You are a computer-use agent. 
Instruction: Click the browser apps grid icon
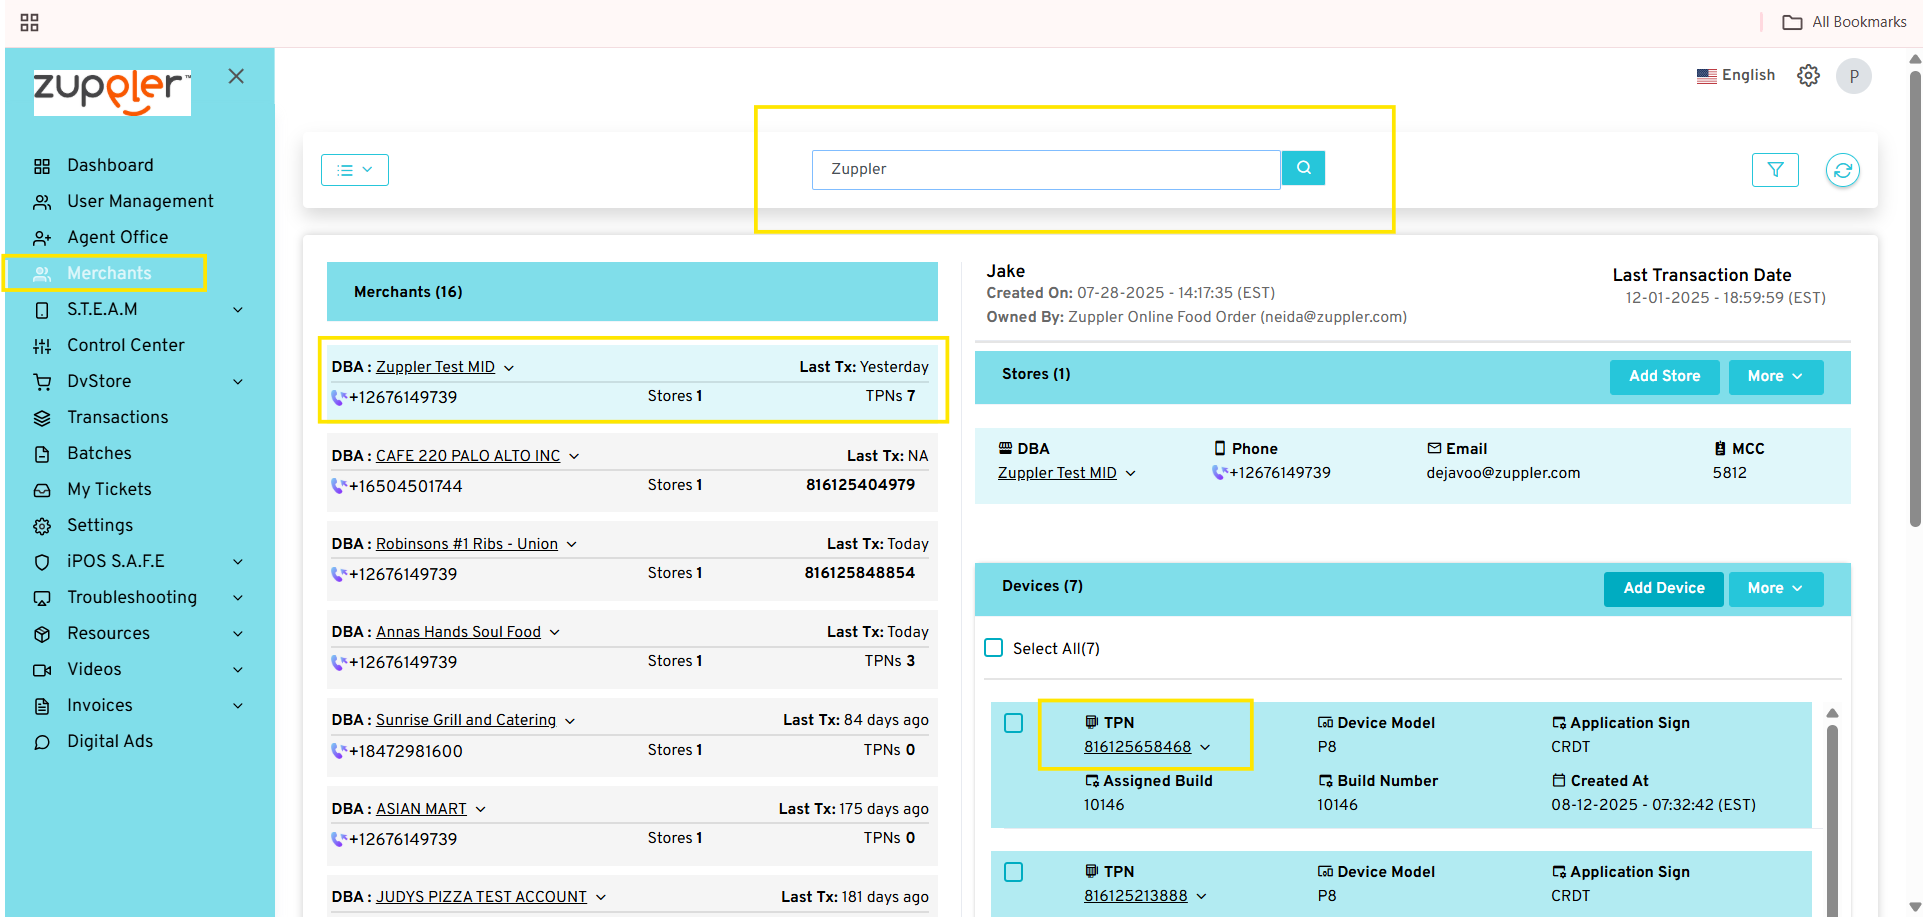tap(29, 22)
